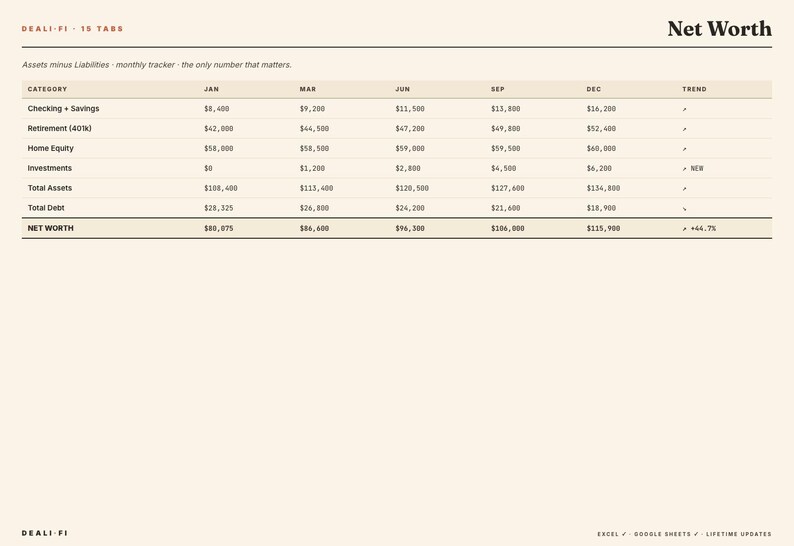Click the $106,000 cell

(x=507, y=228)
